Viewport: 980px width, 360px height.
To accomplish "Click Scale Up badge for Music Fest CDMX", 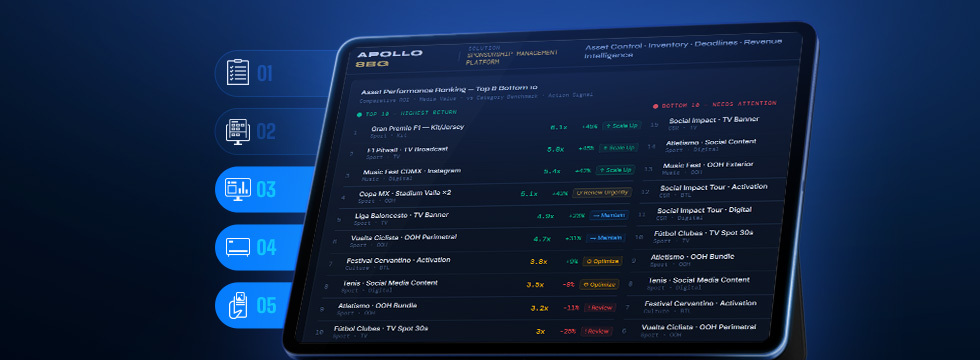I will click(615, 170).
